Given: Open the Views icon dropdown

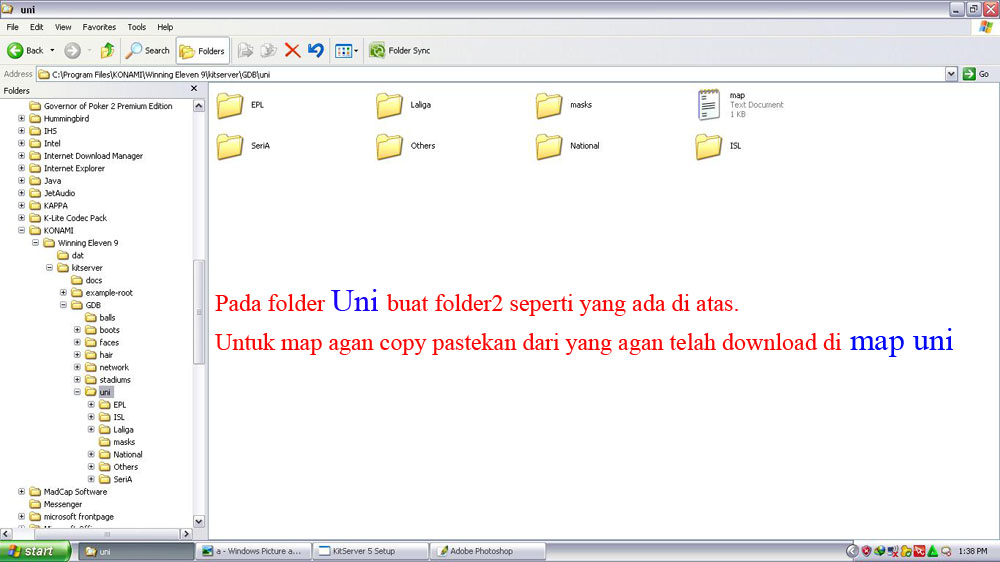Looking at the screenshot, I should click(346, 50).
